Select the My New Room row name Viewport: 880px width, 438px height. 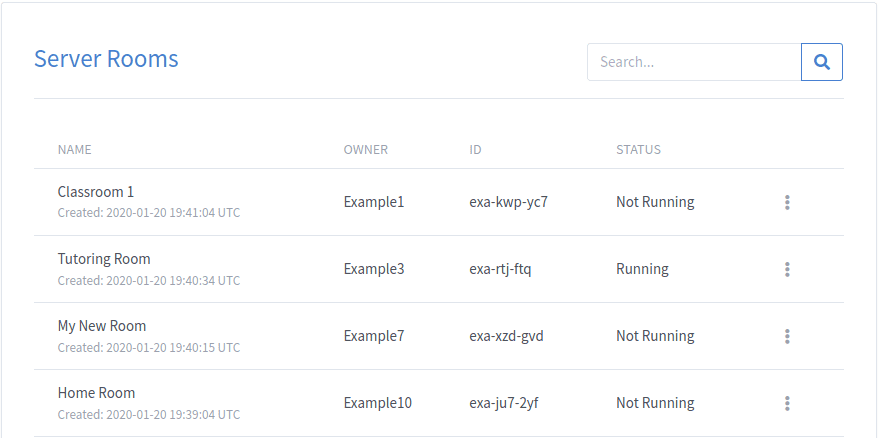click(102, 326)
